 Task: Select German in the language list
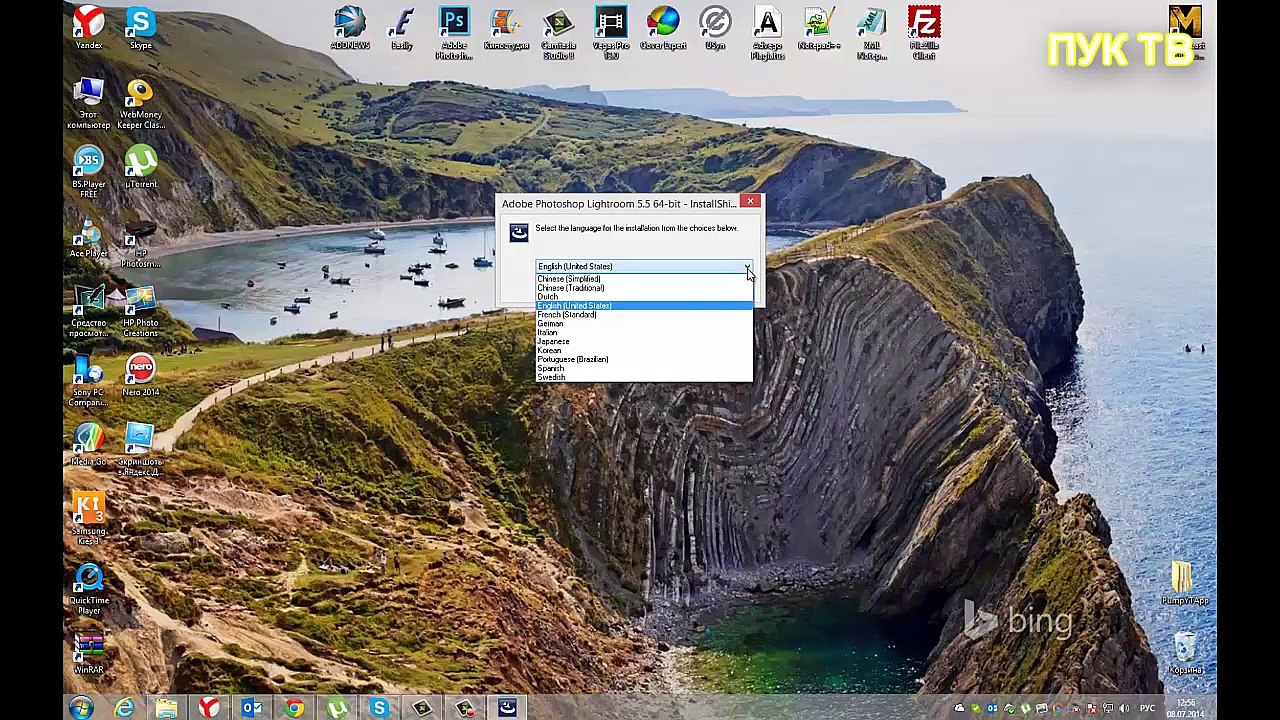644,324
